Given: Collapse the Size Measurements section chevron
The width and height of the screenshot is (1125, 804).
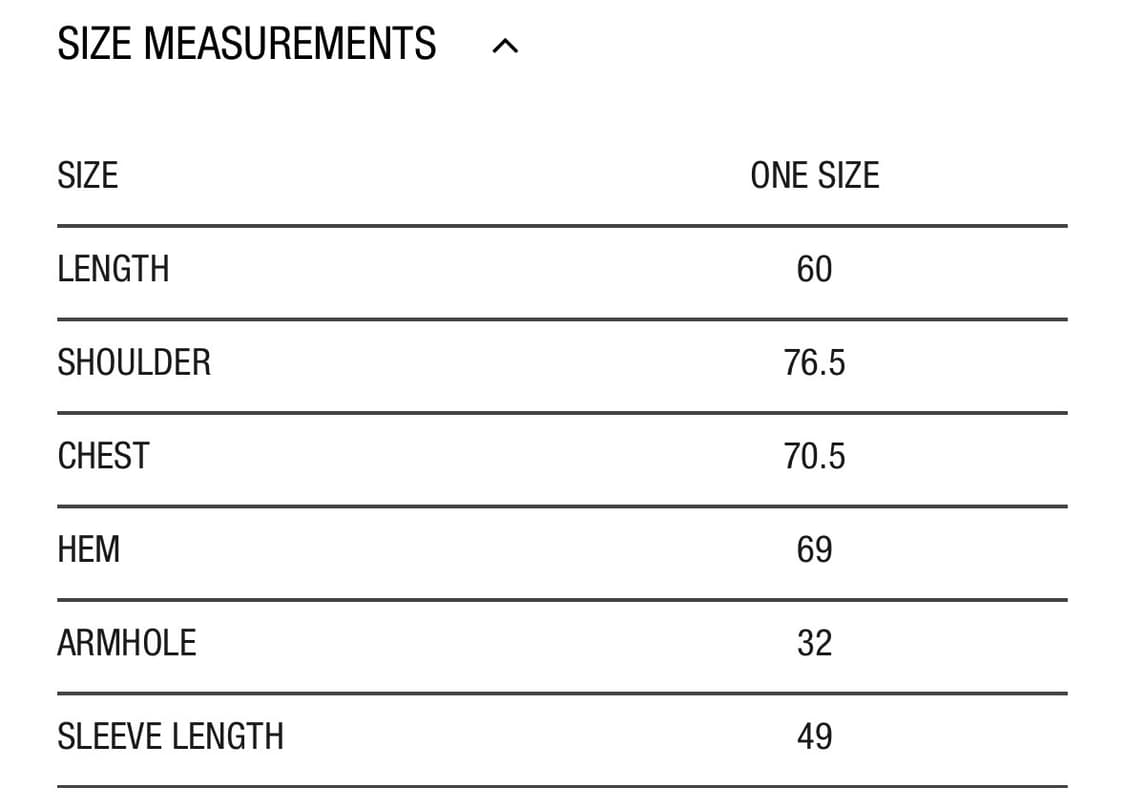Looking at the screenshot, I should [505, 46].
